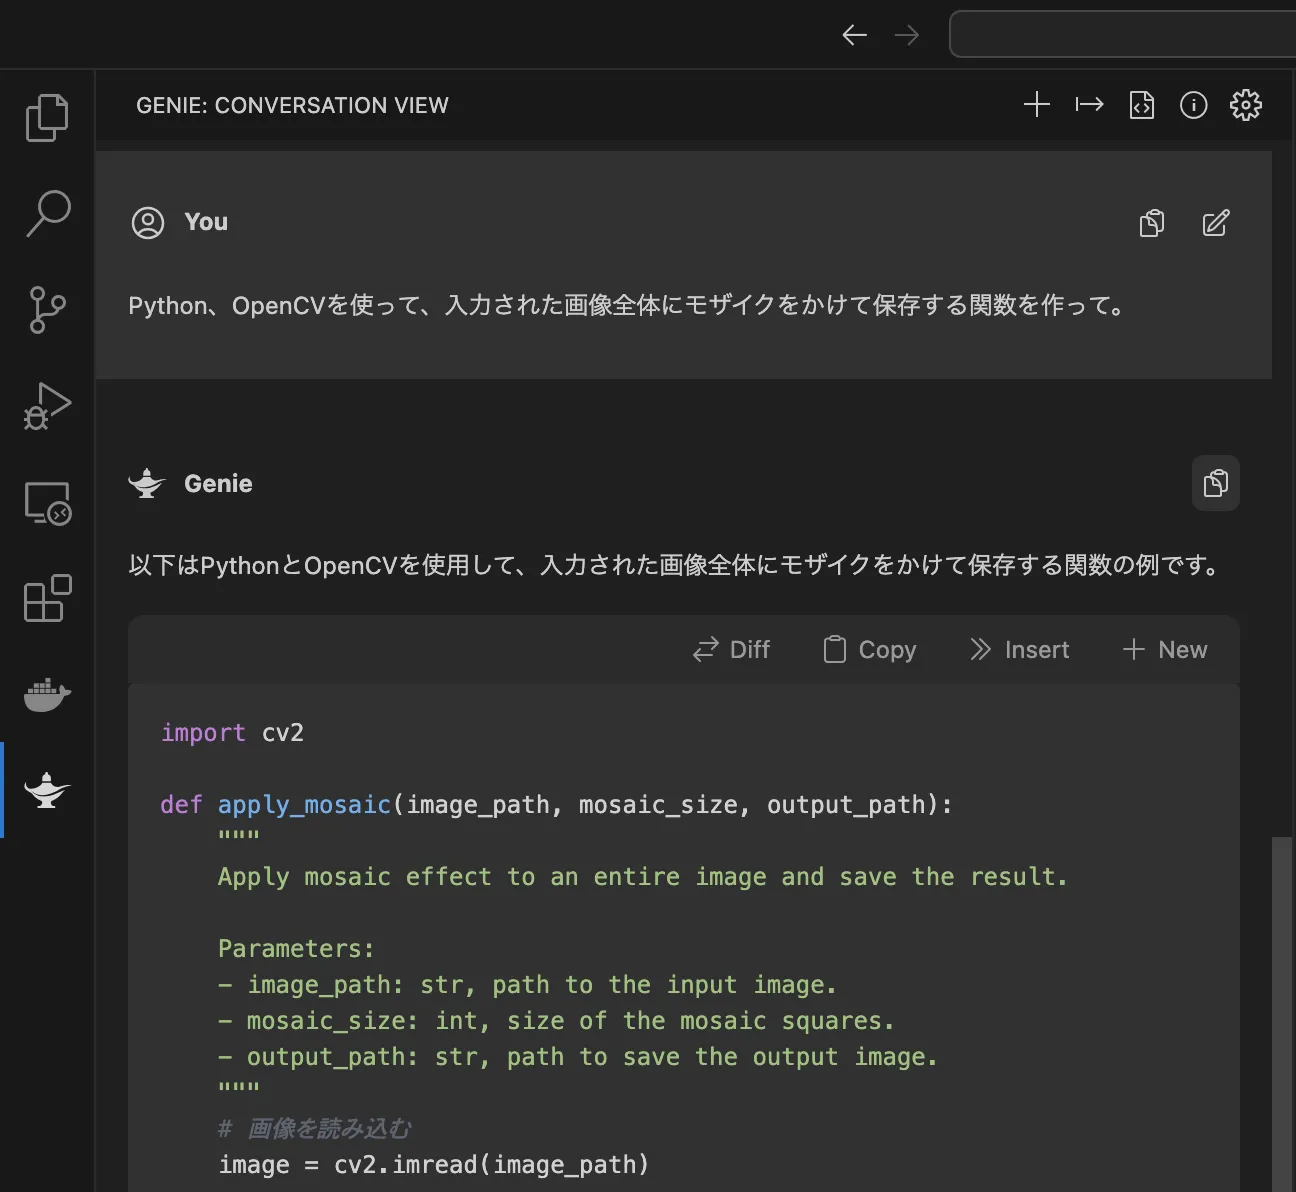Start a new Genie conversation with the plus icon
Viewport: 1296px width, 1192px height.
1037,104
